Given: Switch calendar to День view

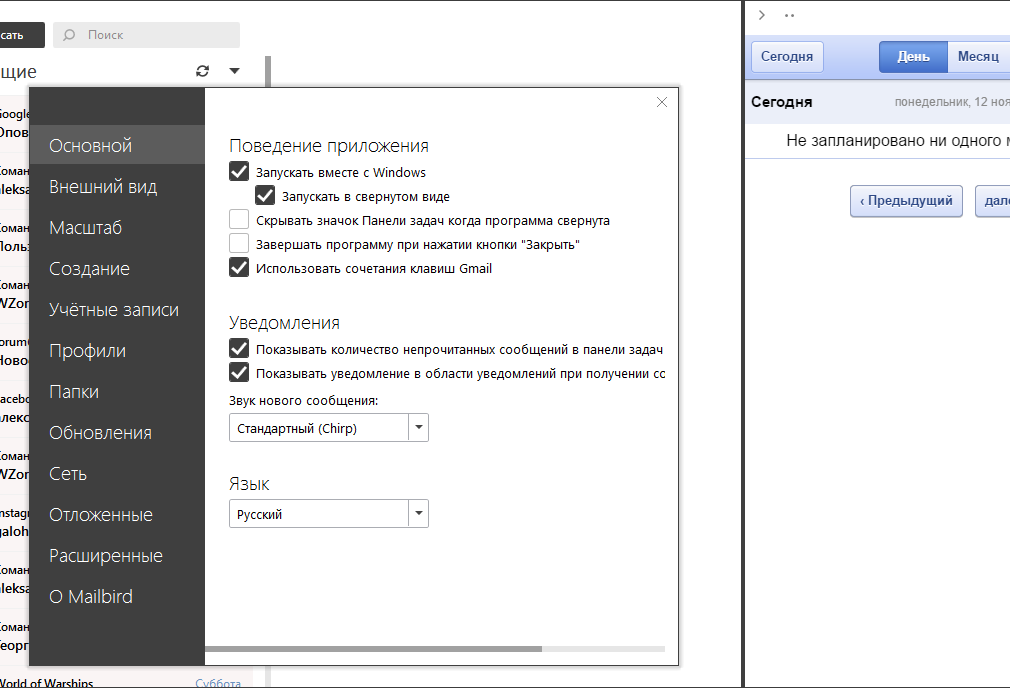Looking at the screenshot, I should click(x=913, y=57).
